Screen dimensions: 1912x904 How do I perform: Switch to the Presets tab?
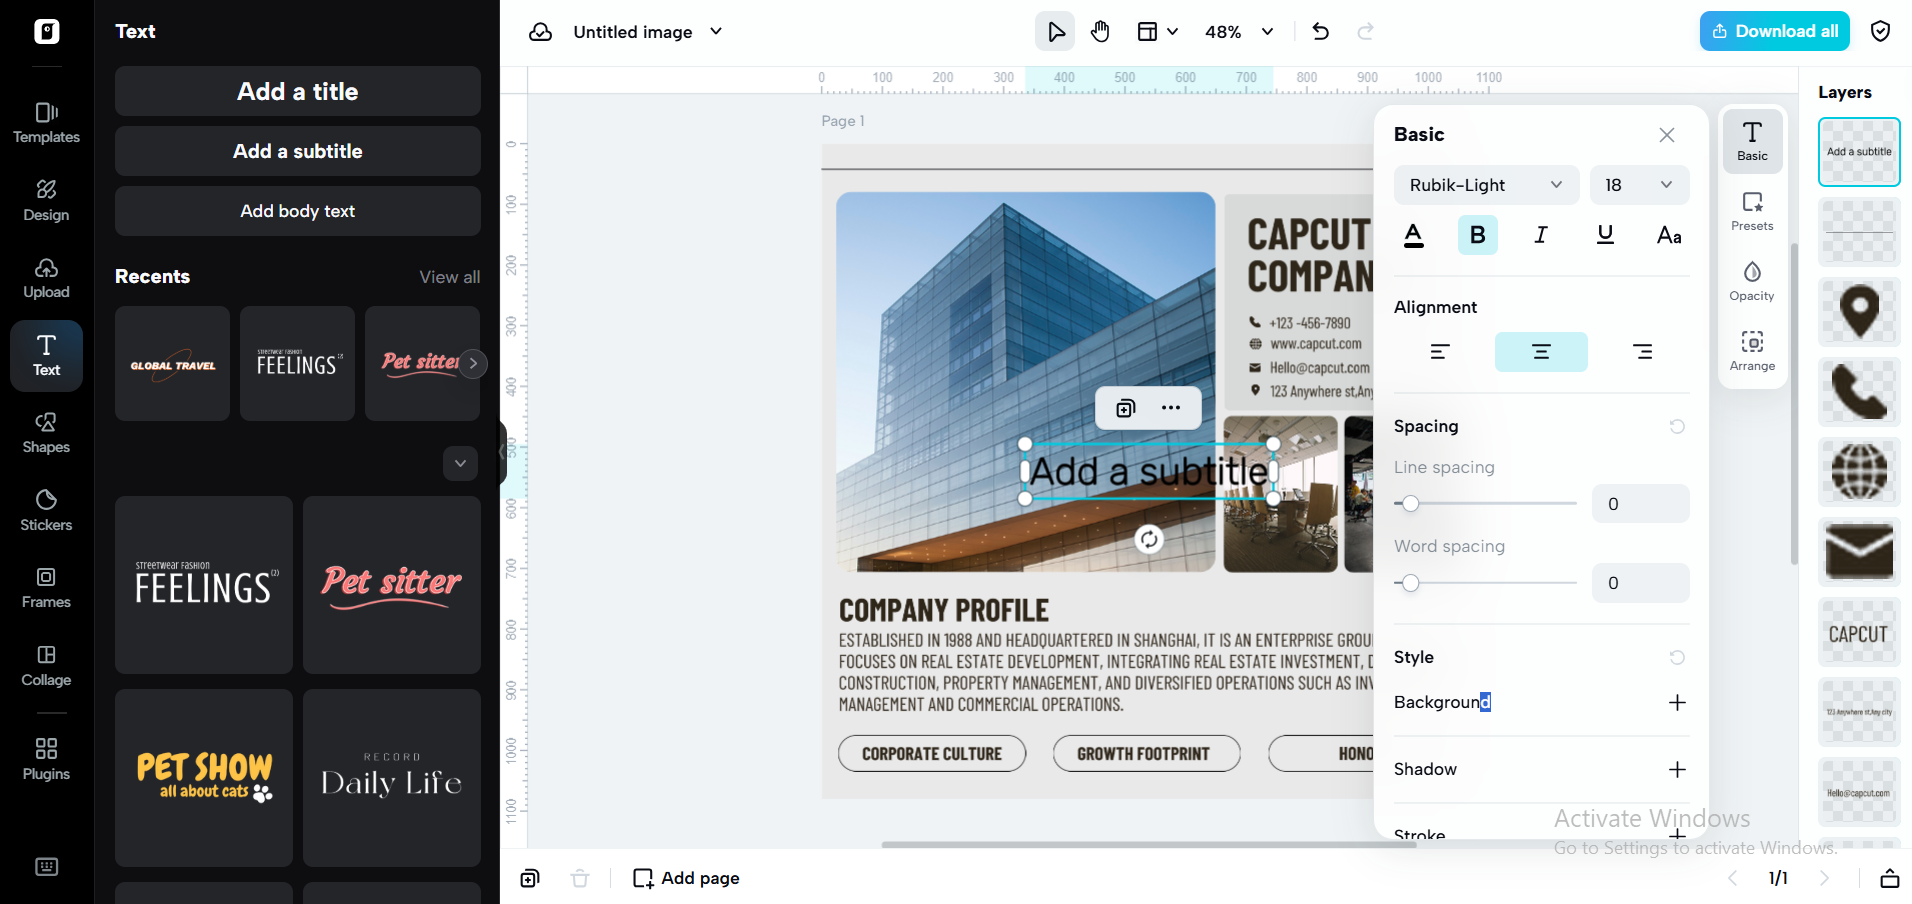tap(1751, 211)
